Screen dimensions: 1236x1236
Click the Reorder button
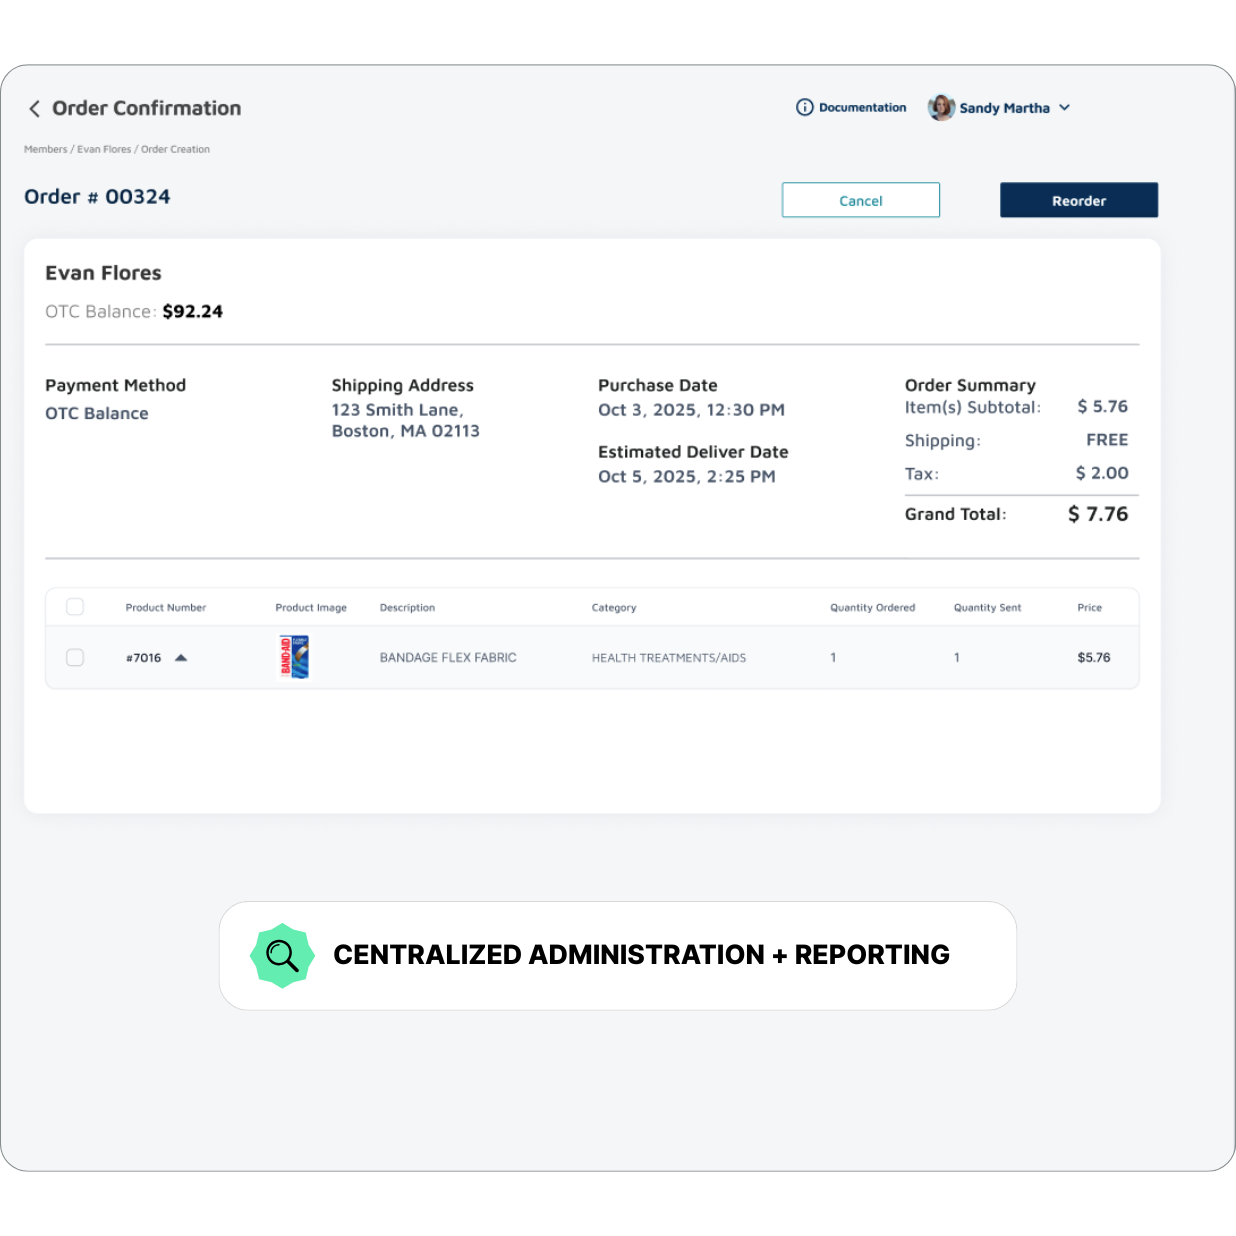pos(1078,200)
